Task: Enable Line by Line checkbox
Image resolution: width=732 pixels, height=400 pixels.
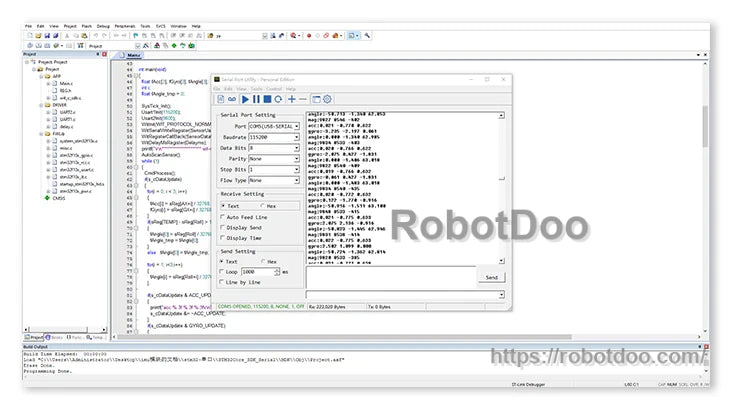Action: coord(222,282)
